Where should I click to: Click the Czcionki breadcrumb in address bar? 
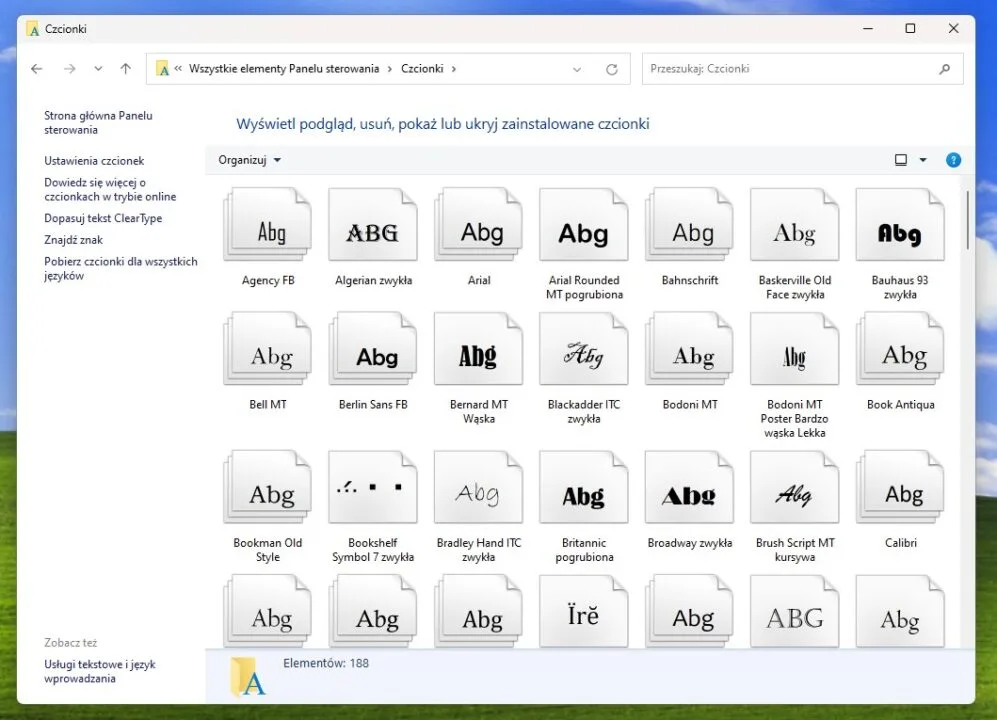tap(421, 69)
